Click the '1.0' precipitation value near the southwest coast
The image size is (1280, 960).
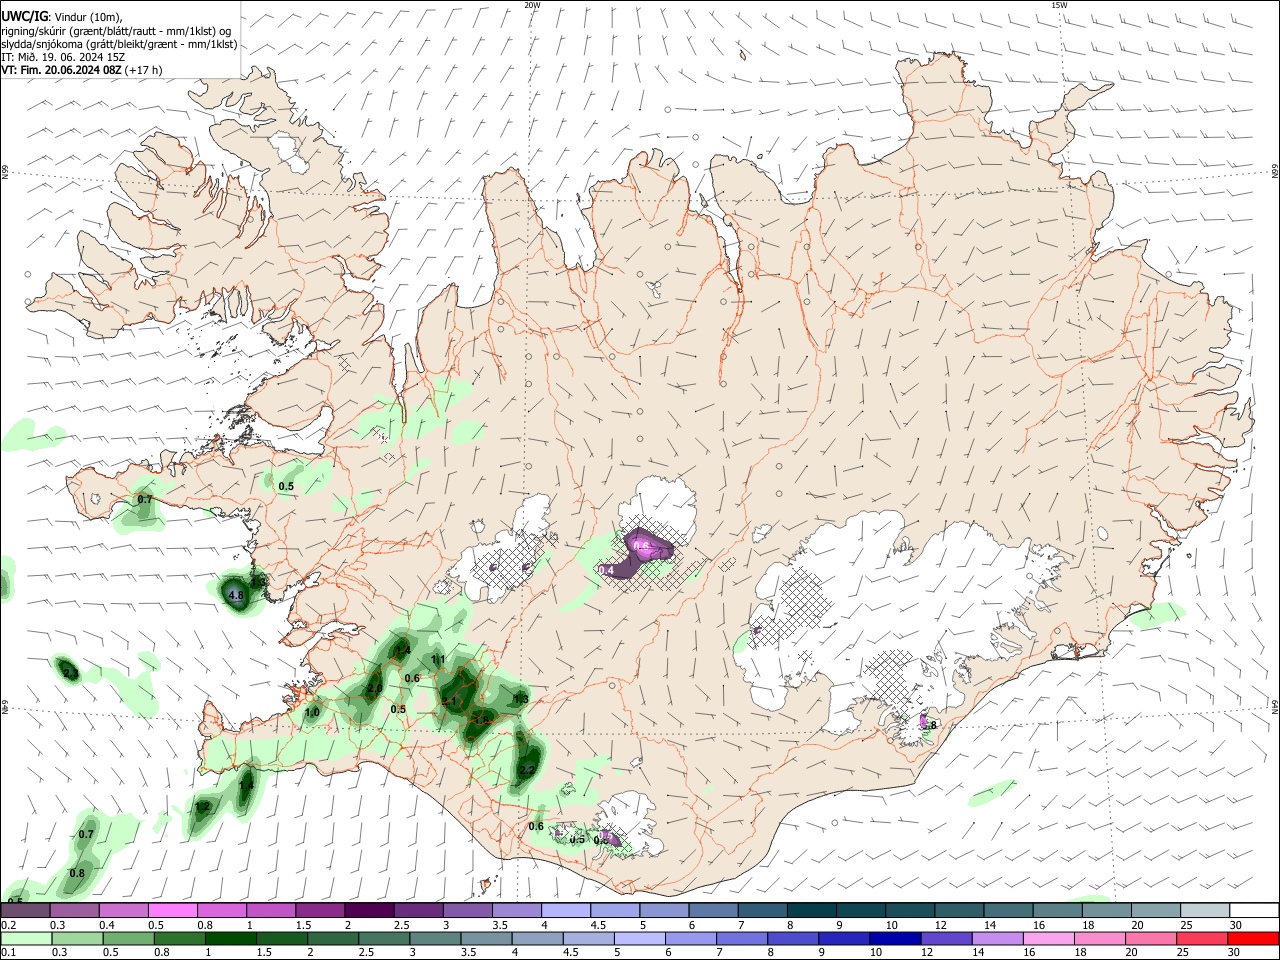[x=312, y=713]
